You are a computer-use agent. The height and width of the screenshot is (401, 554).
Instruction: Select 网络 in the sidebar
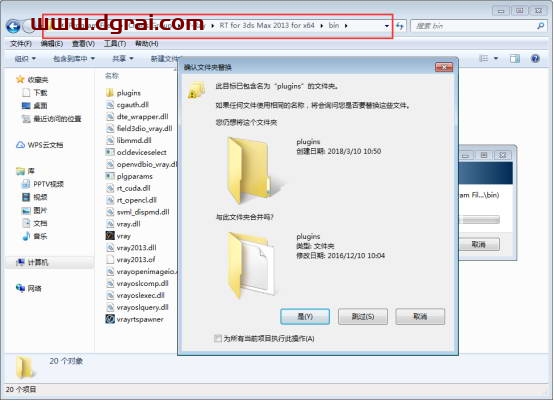coord(29,288)
